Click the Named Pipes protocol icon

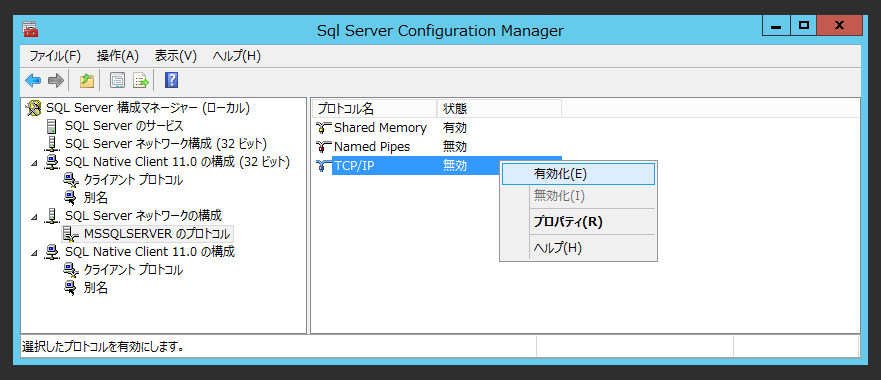[x=323, y=147]
